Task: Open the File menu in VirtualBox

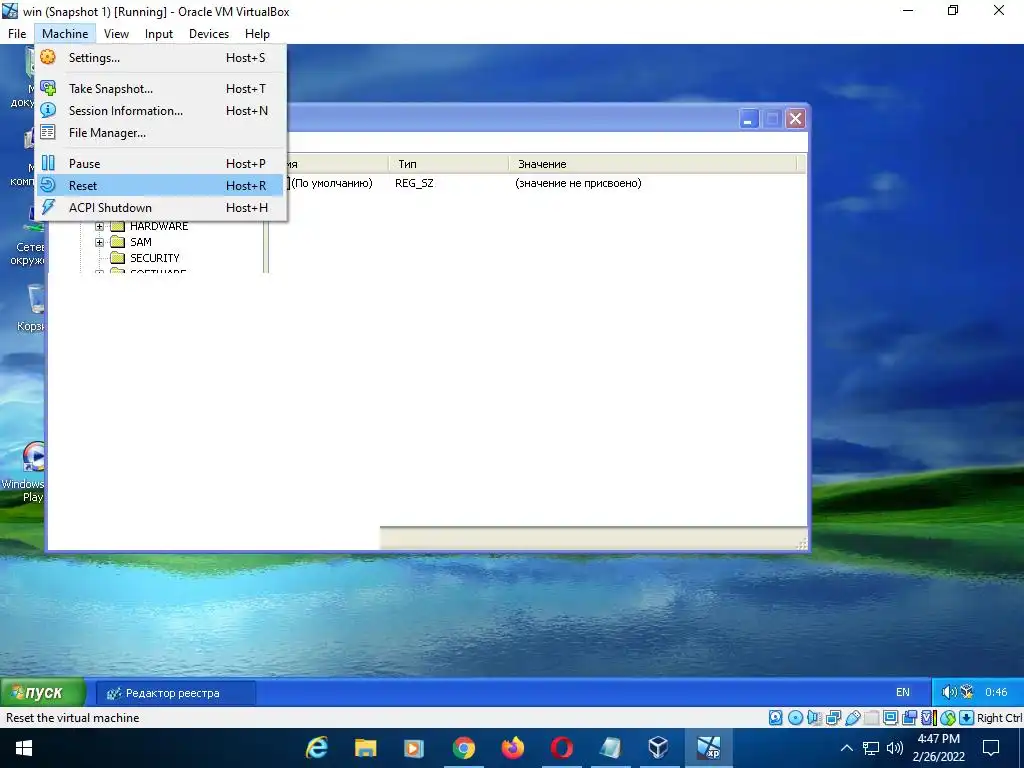Action: coord(17,34)
